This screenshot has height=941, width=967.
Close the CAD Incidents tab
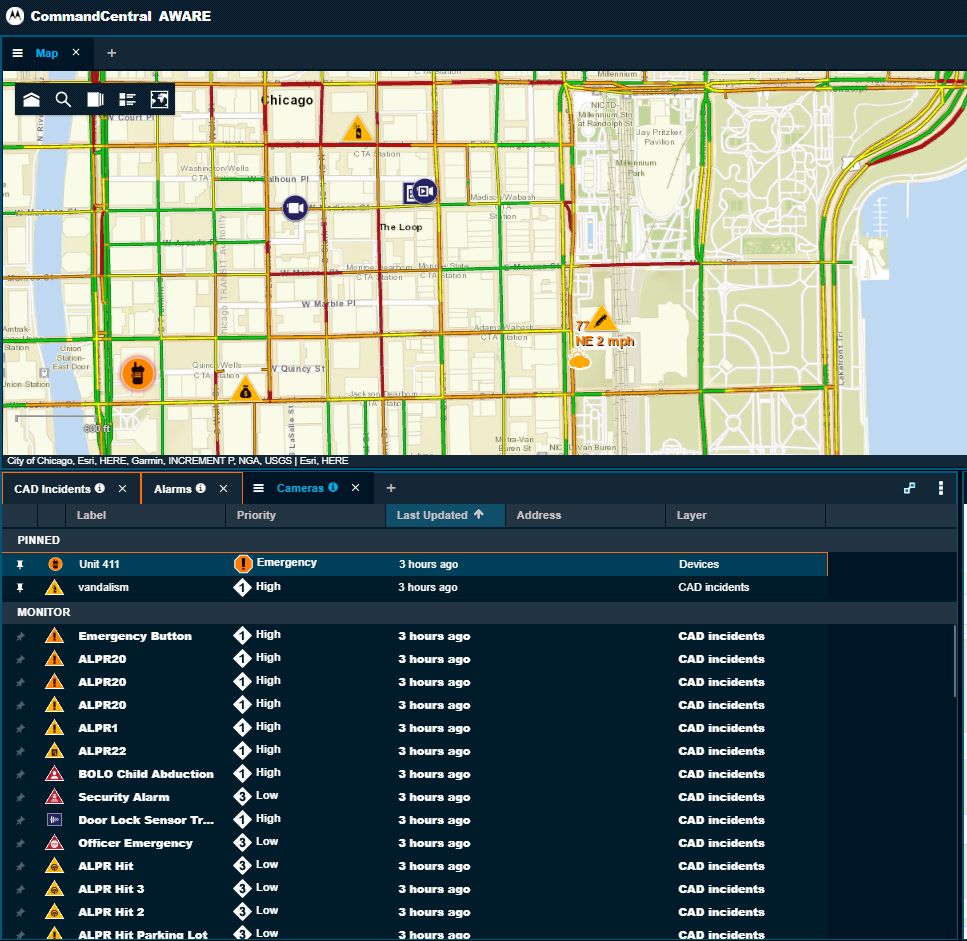tap(122, 488)
